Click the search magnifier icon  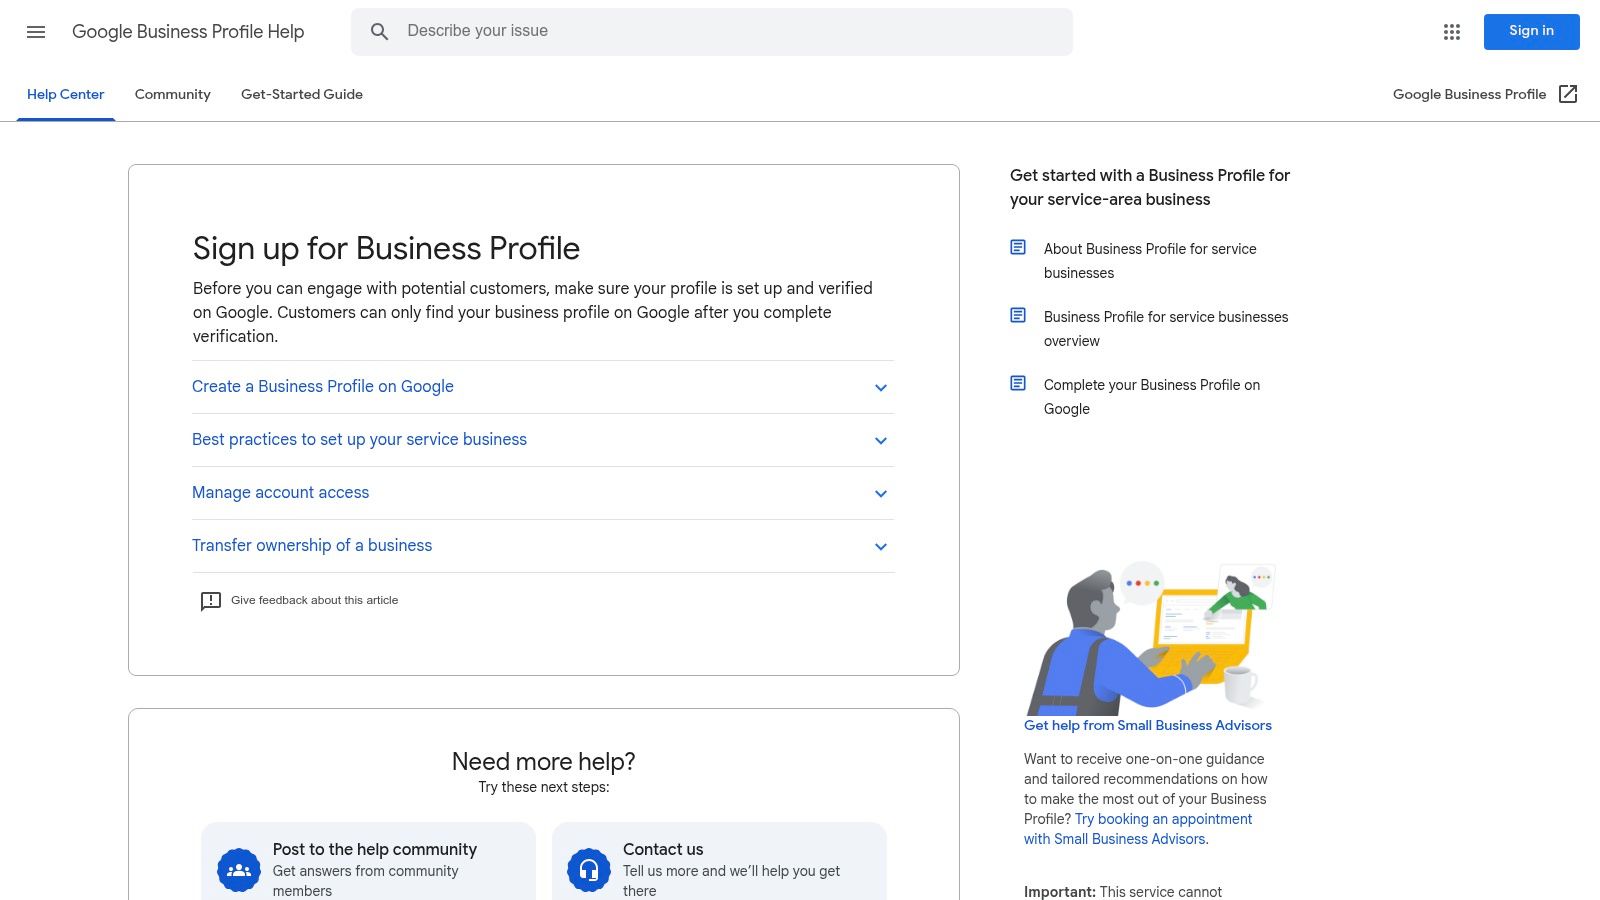coord(379,32)
